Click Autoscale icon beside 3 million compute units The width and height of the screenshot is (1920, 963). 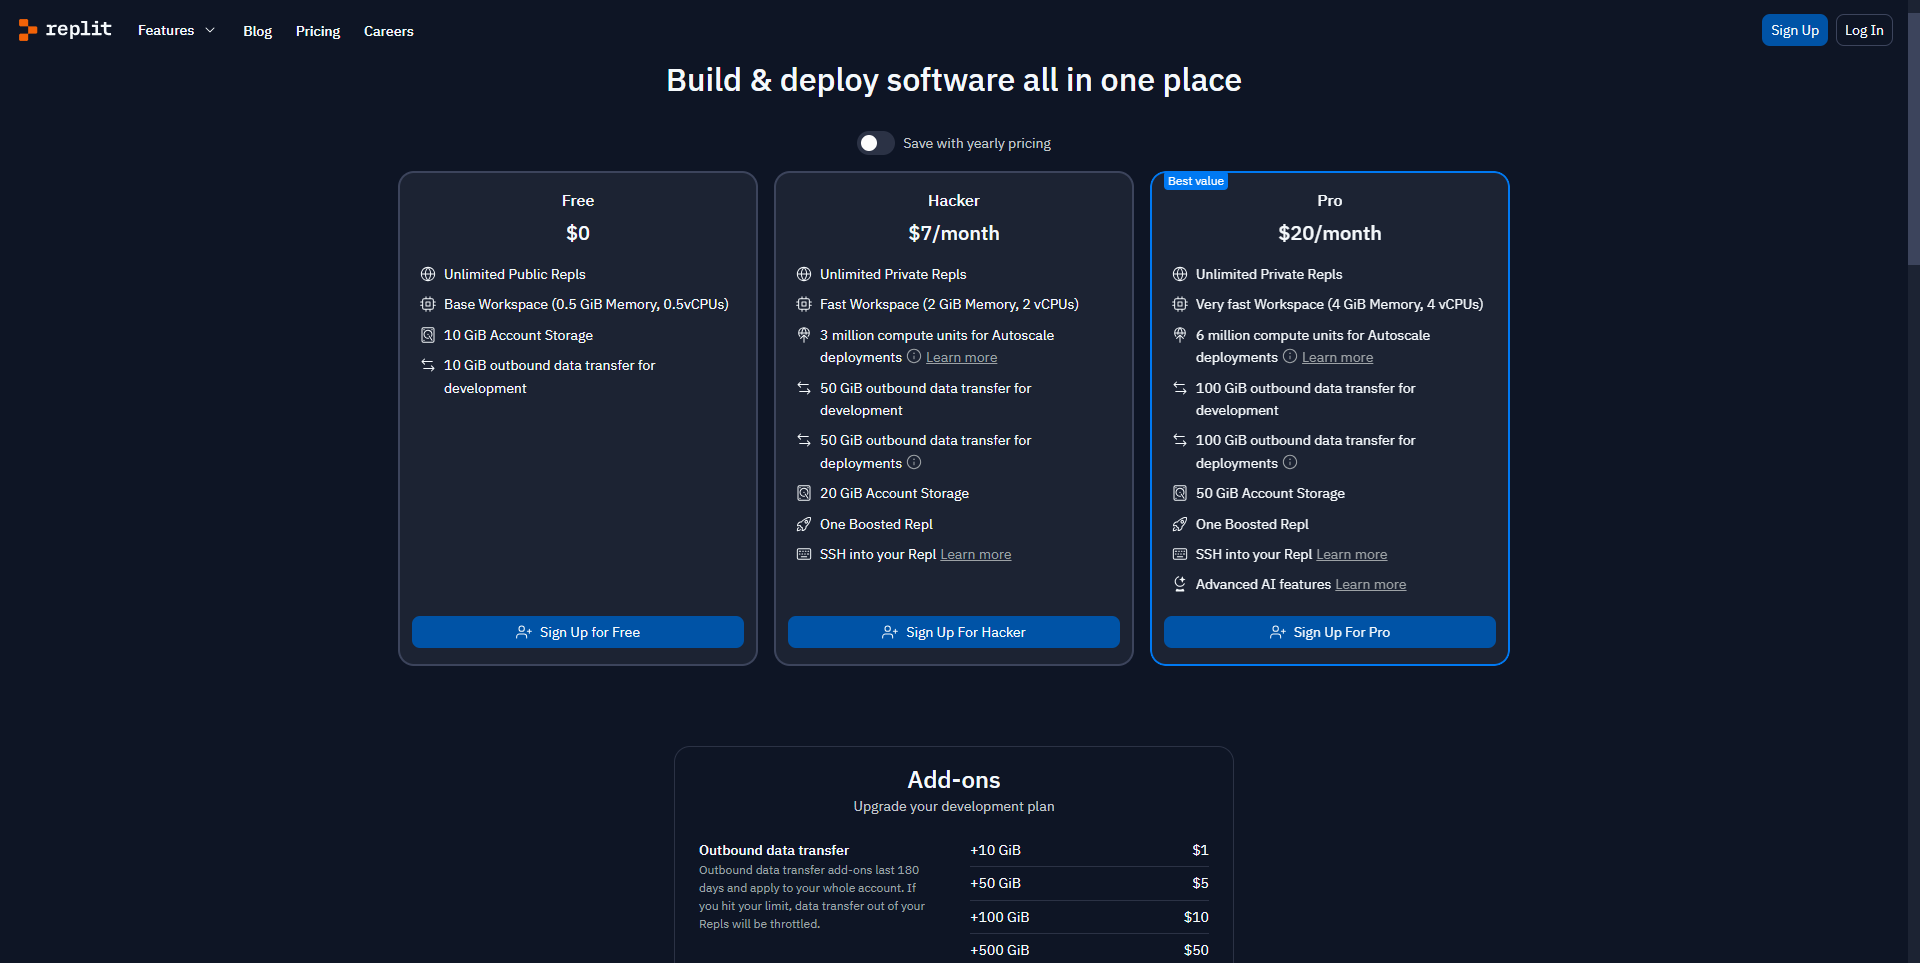point(804,335)
